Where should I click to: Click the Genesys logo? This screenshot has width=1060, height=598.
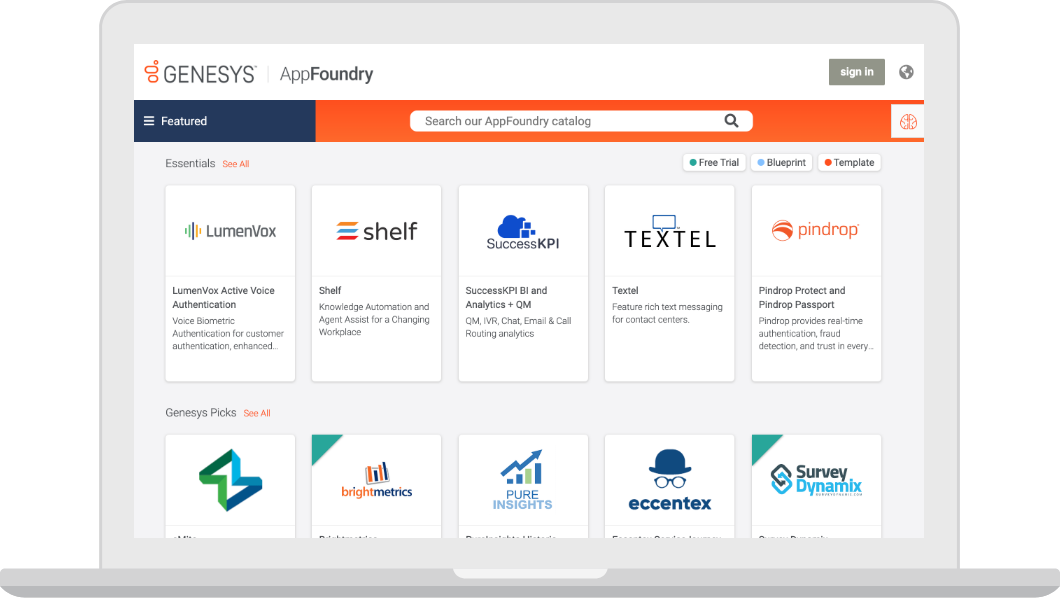point(200,73)
